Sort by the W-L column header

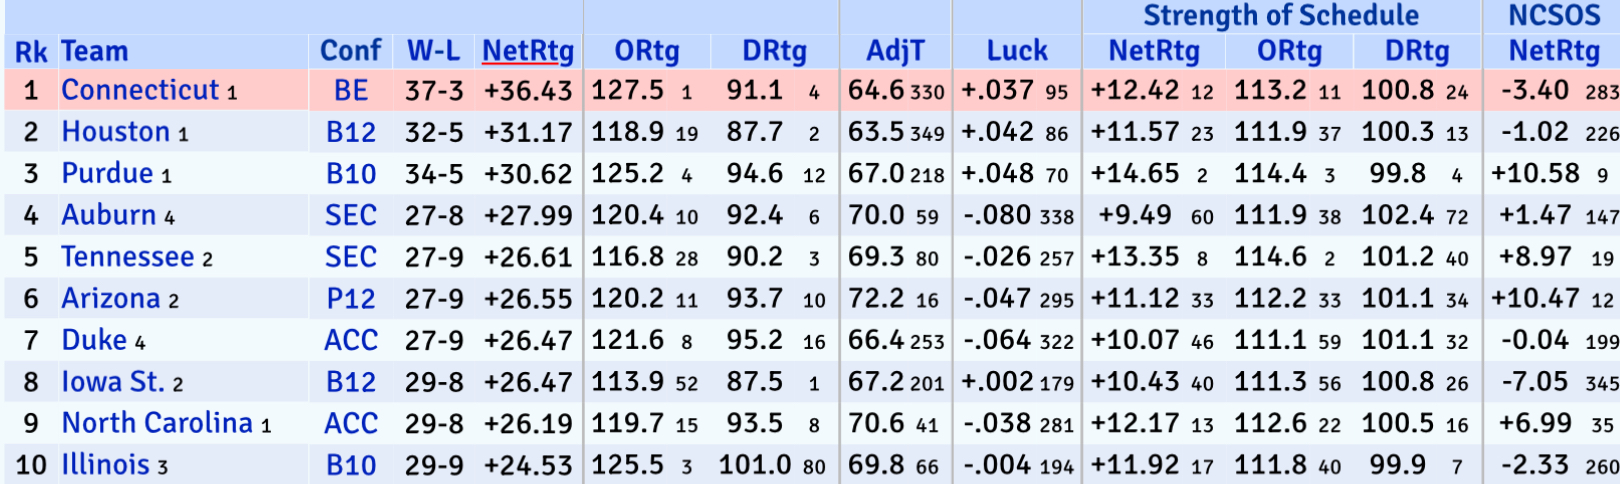pos(434,51)
